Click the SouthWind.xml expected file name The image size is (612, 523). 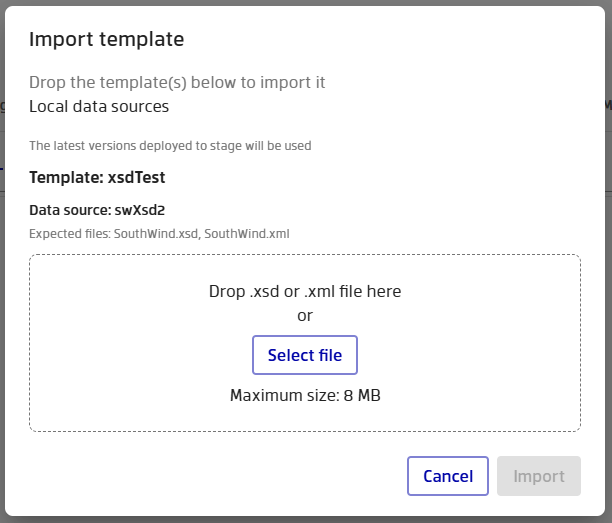click(x=247, y=234)
